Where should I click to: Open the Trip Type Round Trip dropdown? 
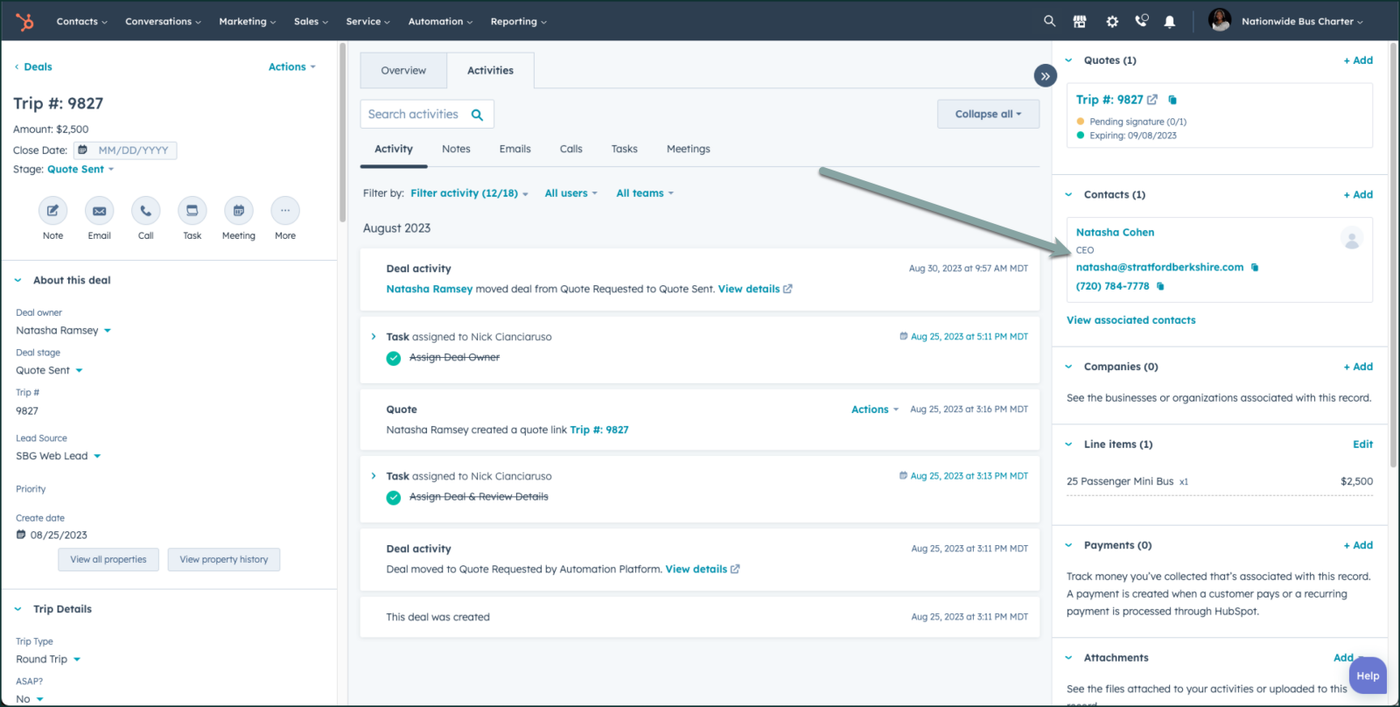48,660
